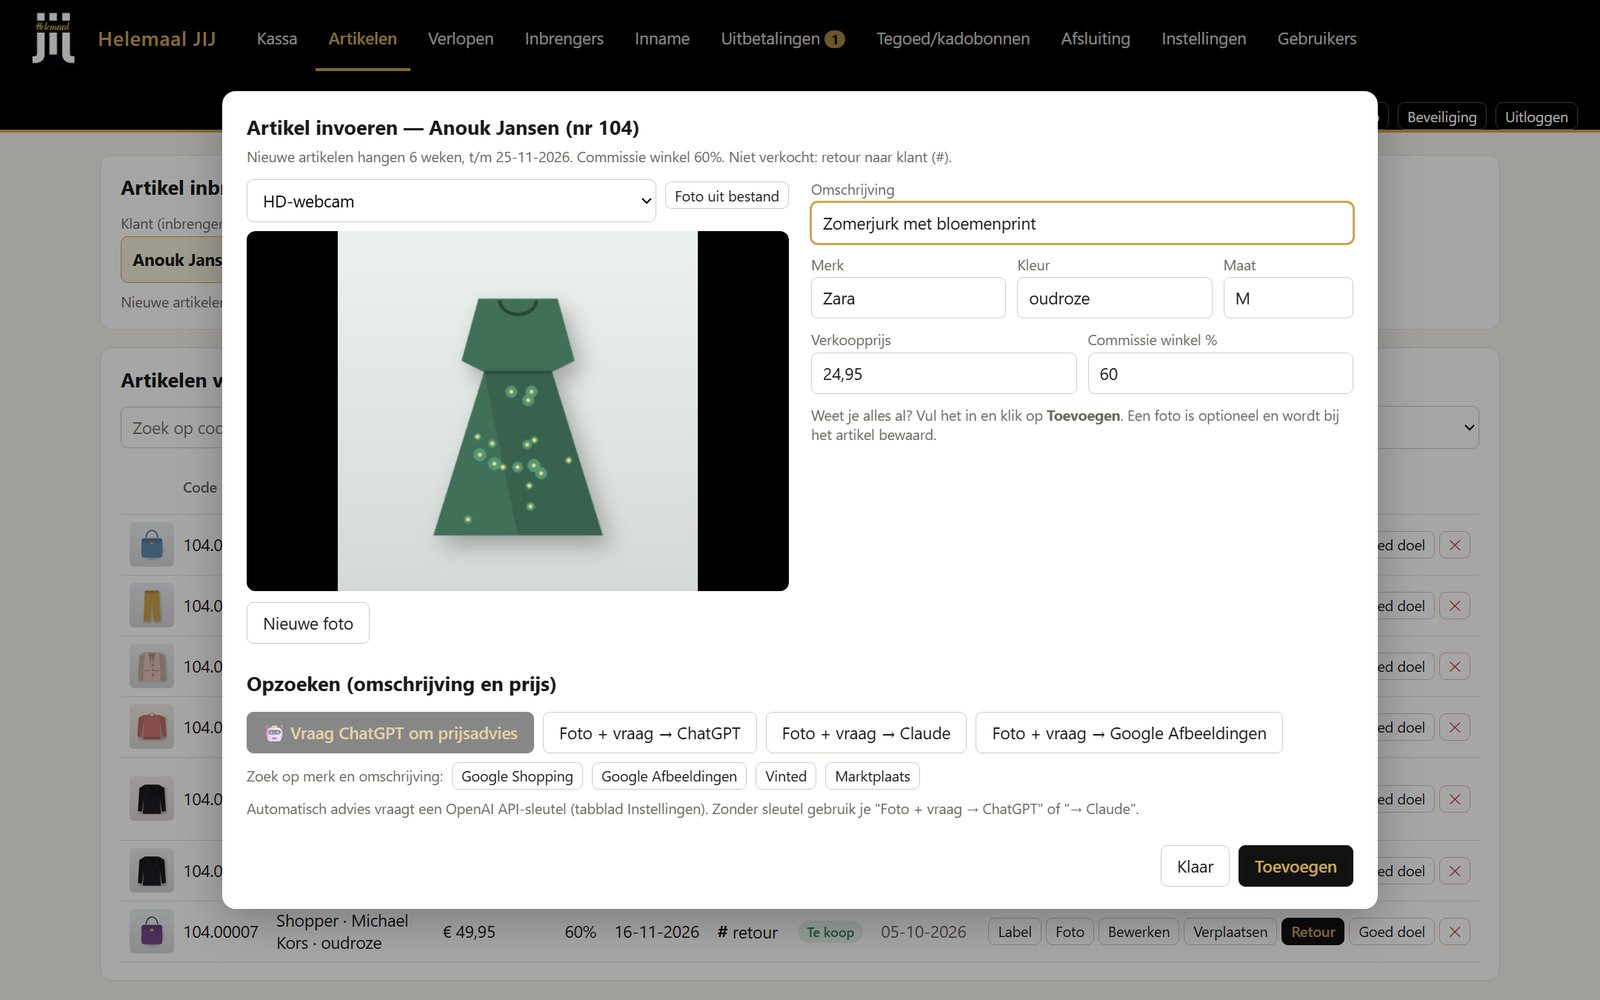Switch to the Tegoed/kadobonnen tab
Screen dimensions: 1600x1000
(953, 39)
